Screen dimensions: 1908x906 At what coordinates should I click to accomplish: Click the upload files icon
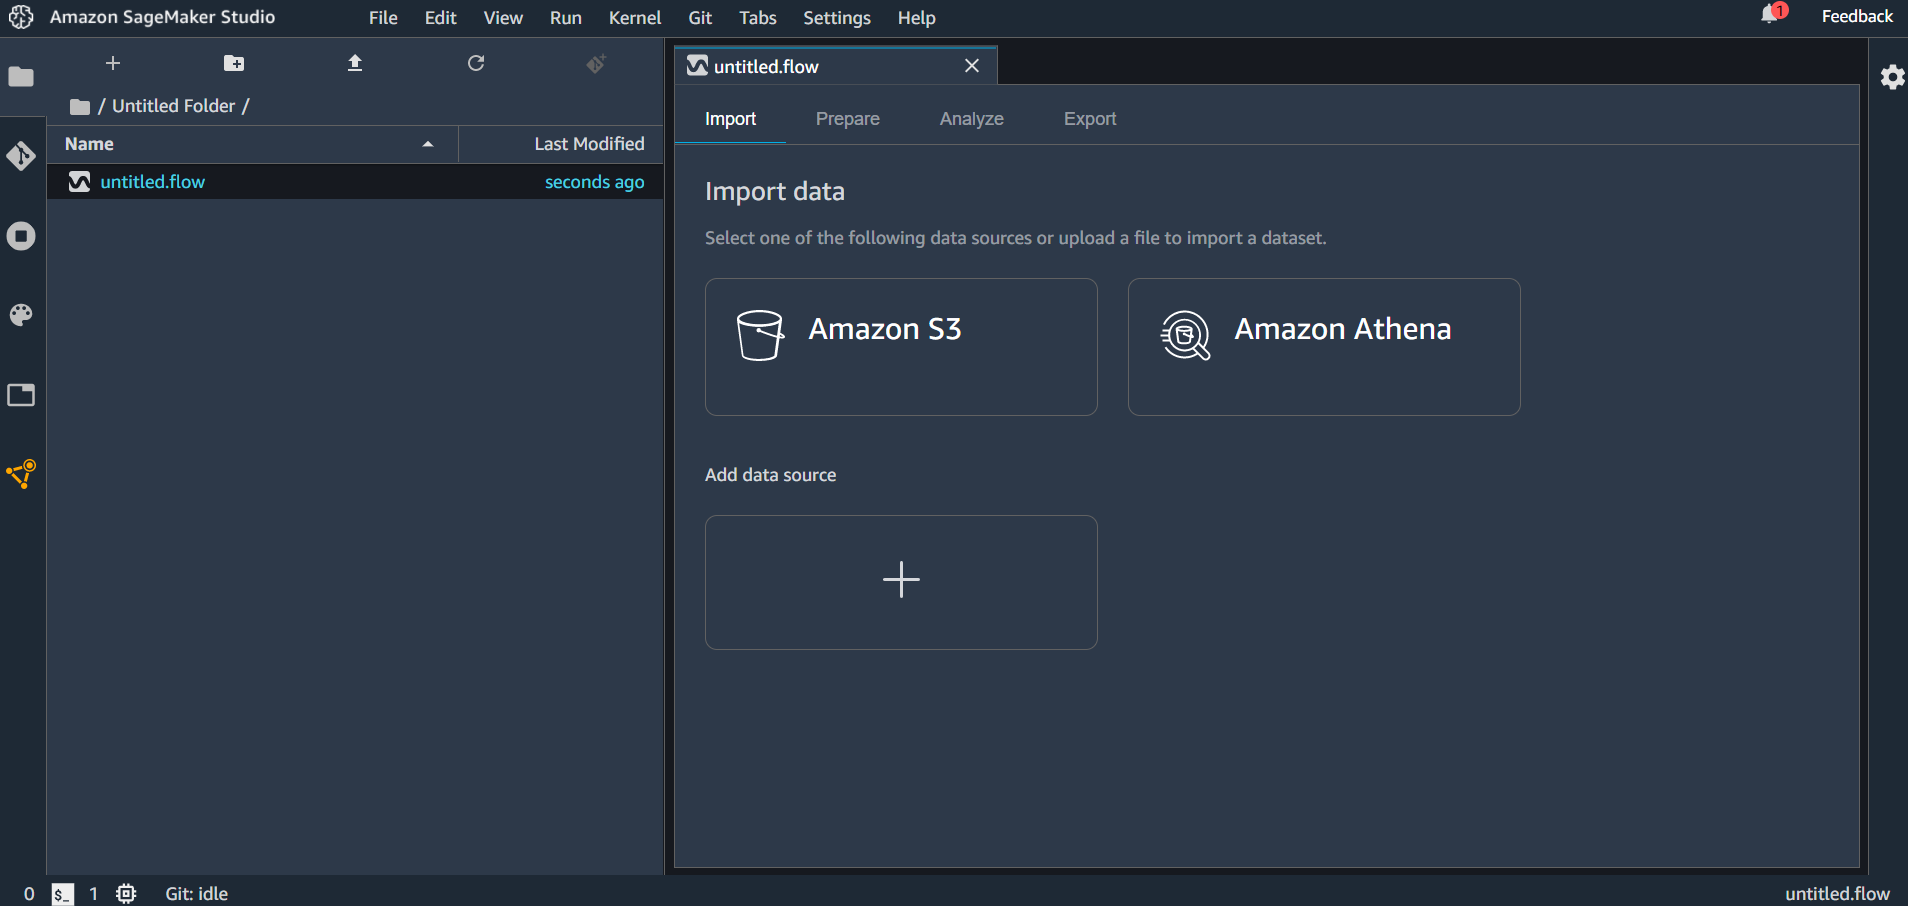(355, 63)
